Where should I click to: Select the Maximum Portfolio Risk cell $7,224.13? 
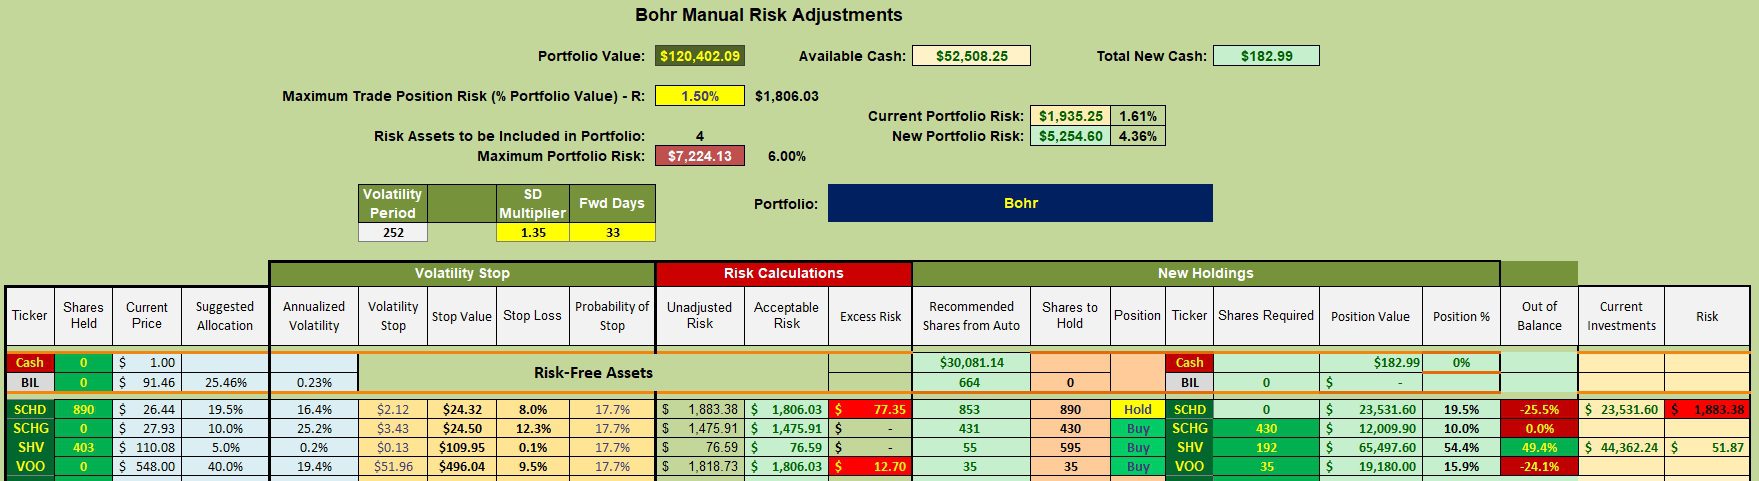click(700, 156)
